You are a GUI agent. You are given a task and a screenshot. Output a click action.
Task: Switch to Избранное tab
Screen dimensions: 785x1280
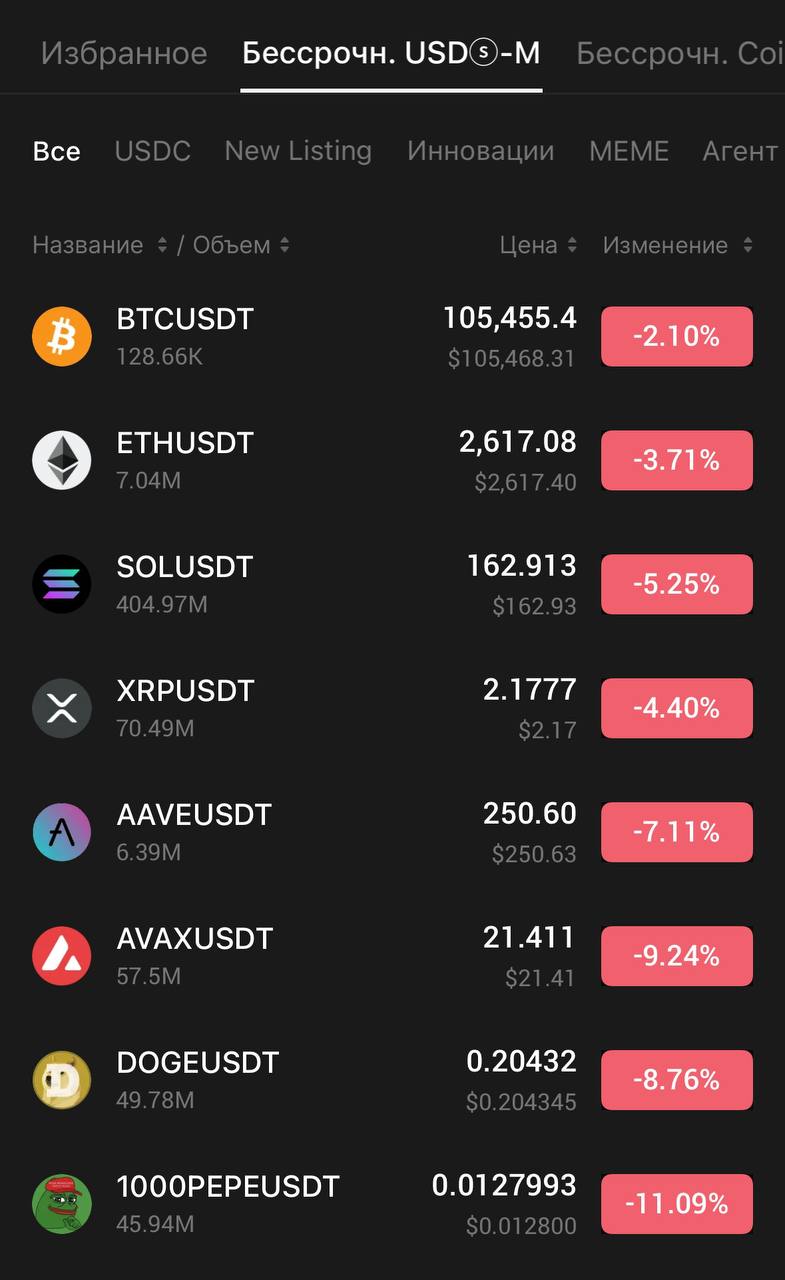[124, 53]
